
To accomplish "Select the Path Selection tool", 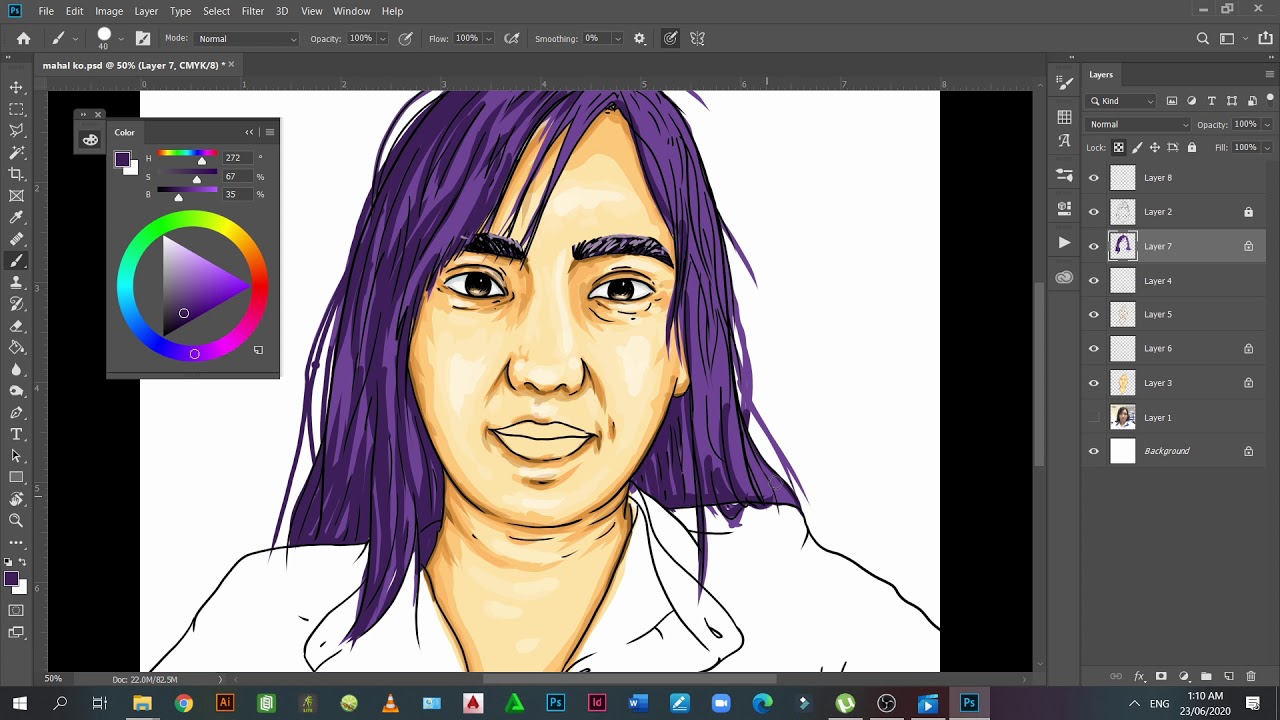I will [16, 456].
